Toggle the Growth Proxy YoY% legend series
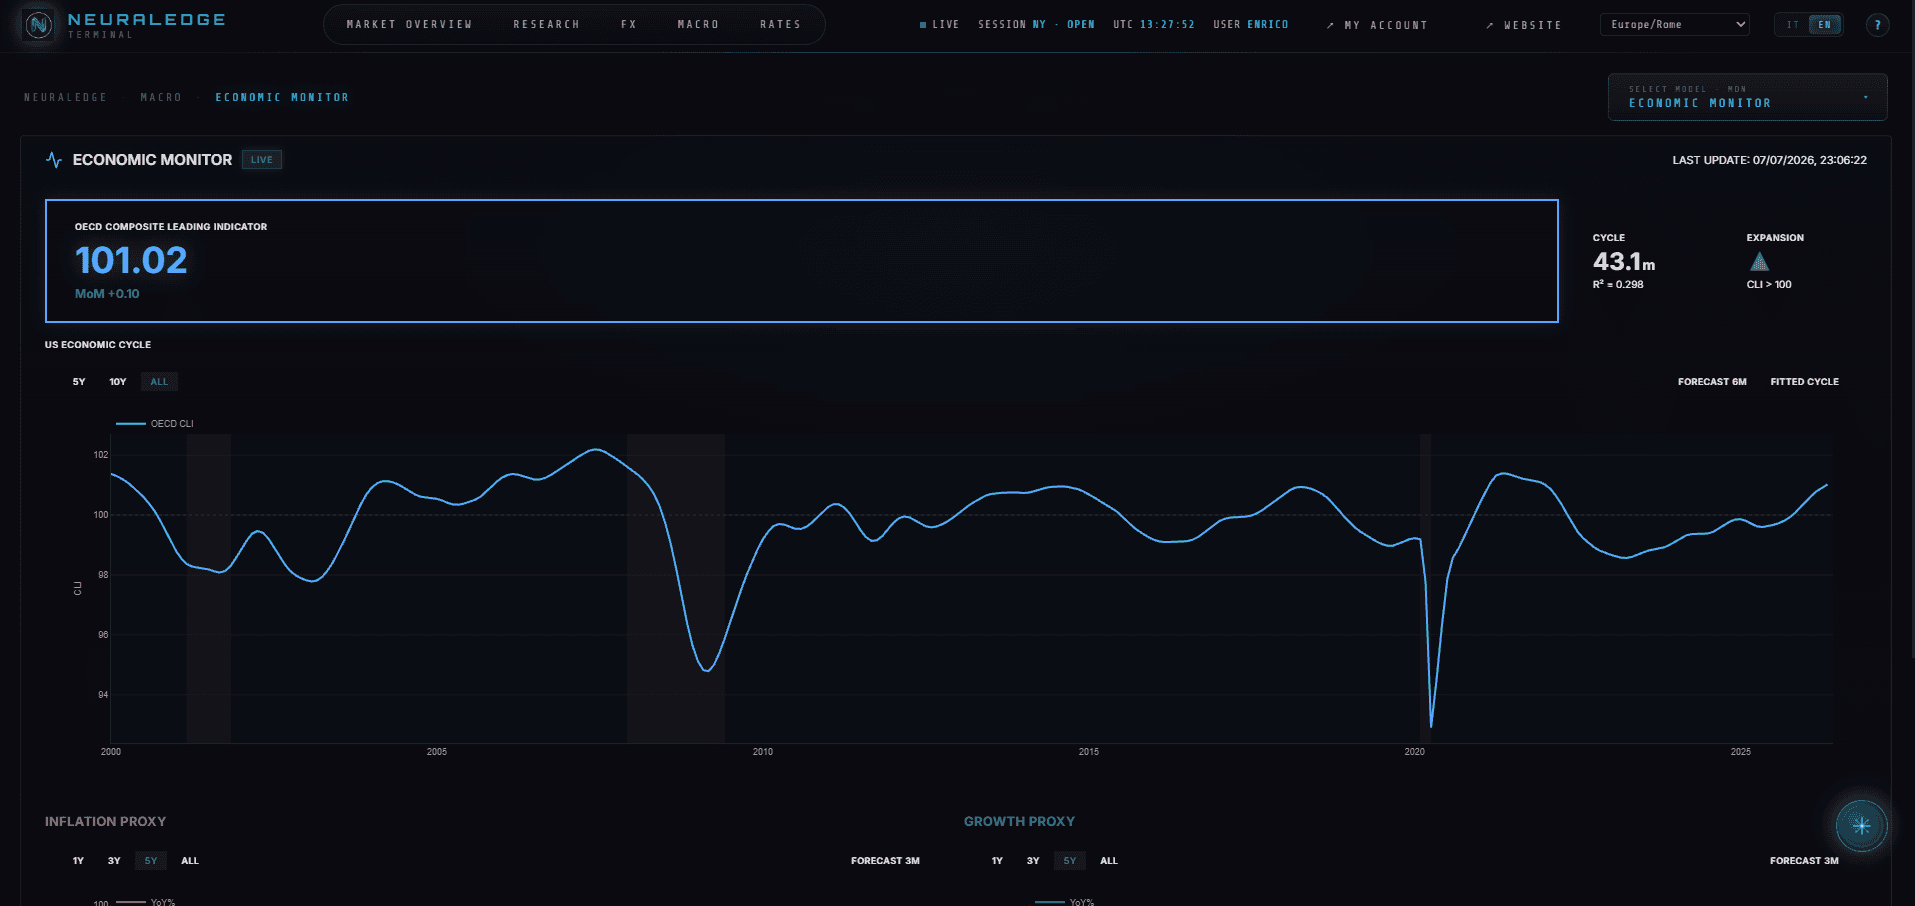The height and width of the screenshot is (906, 1915). coord(1065,902)
